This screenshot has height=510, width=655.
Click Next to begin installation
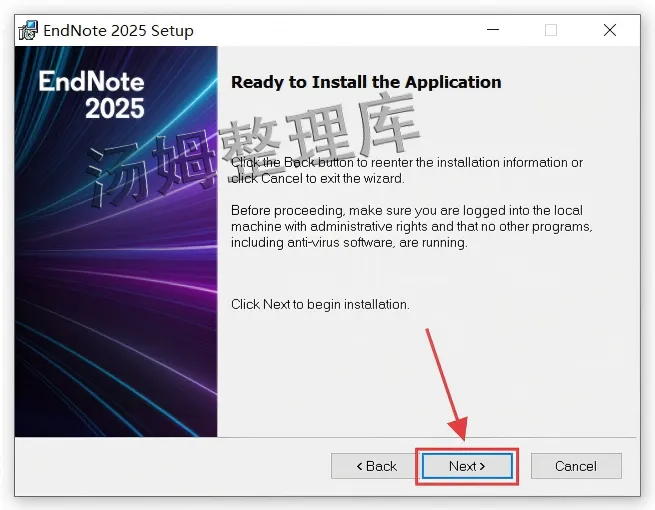tap(467, 466)
